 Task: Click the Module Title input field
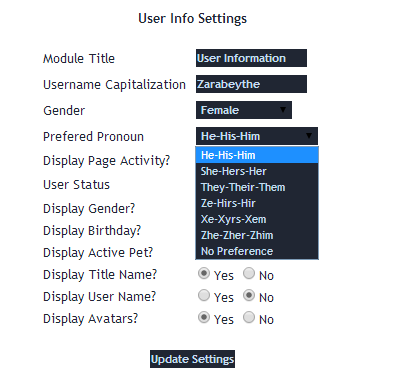(251, 58)
